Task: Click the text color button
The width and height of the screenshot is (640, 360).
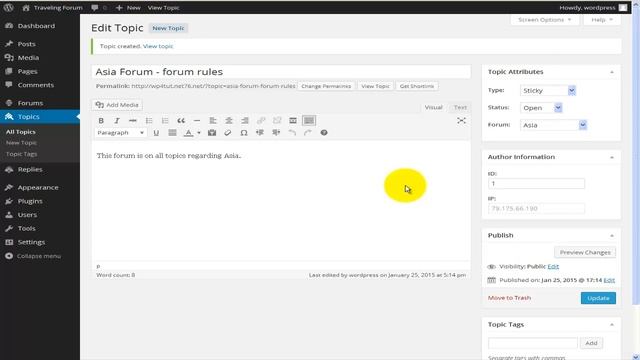Action: (188, 133)
